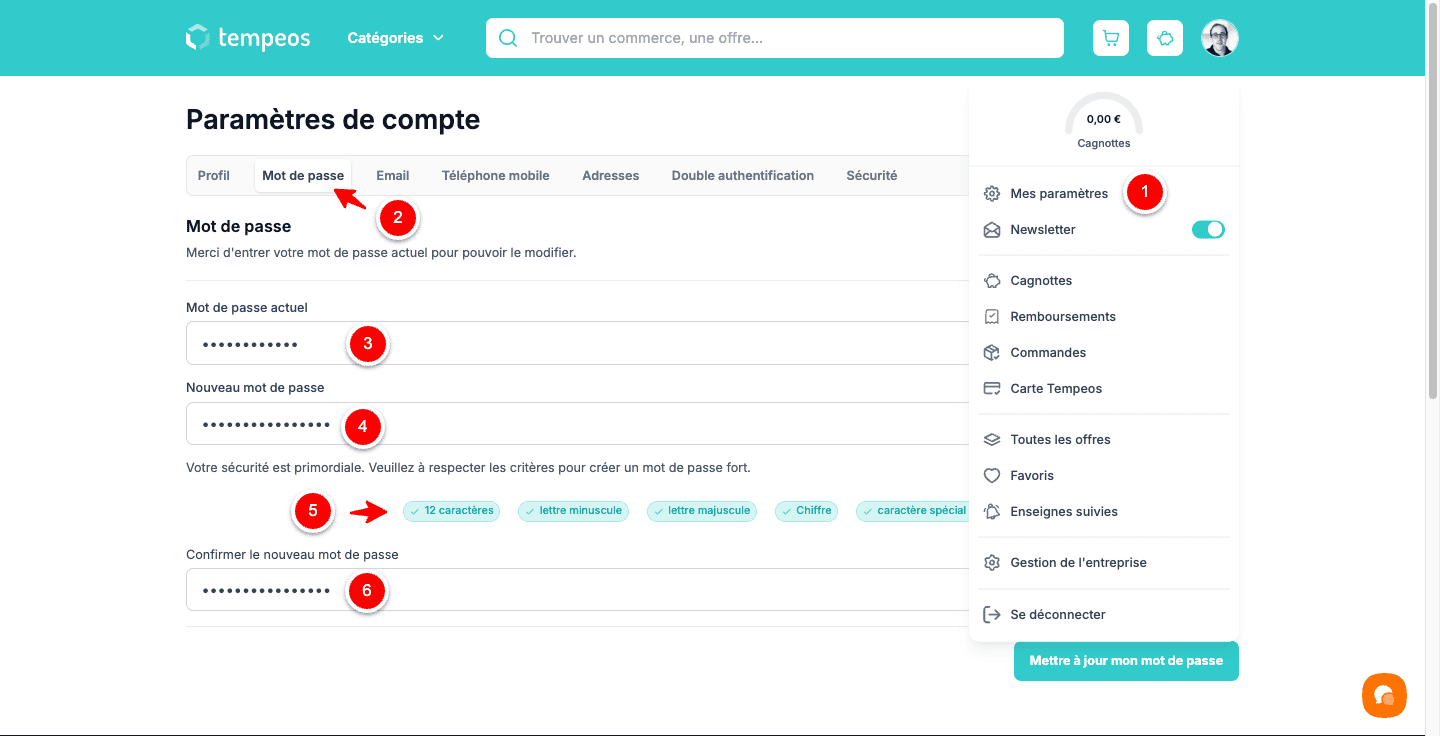
Task: Open Favoris with the heart icon
Action: click(x=1032, y=475)
